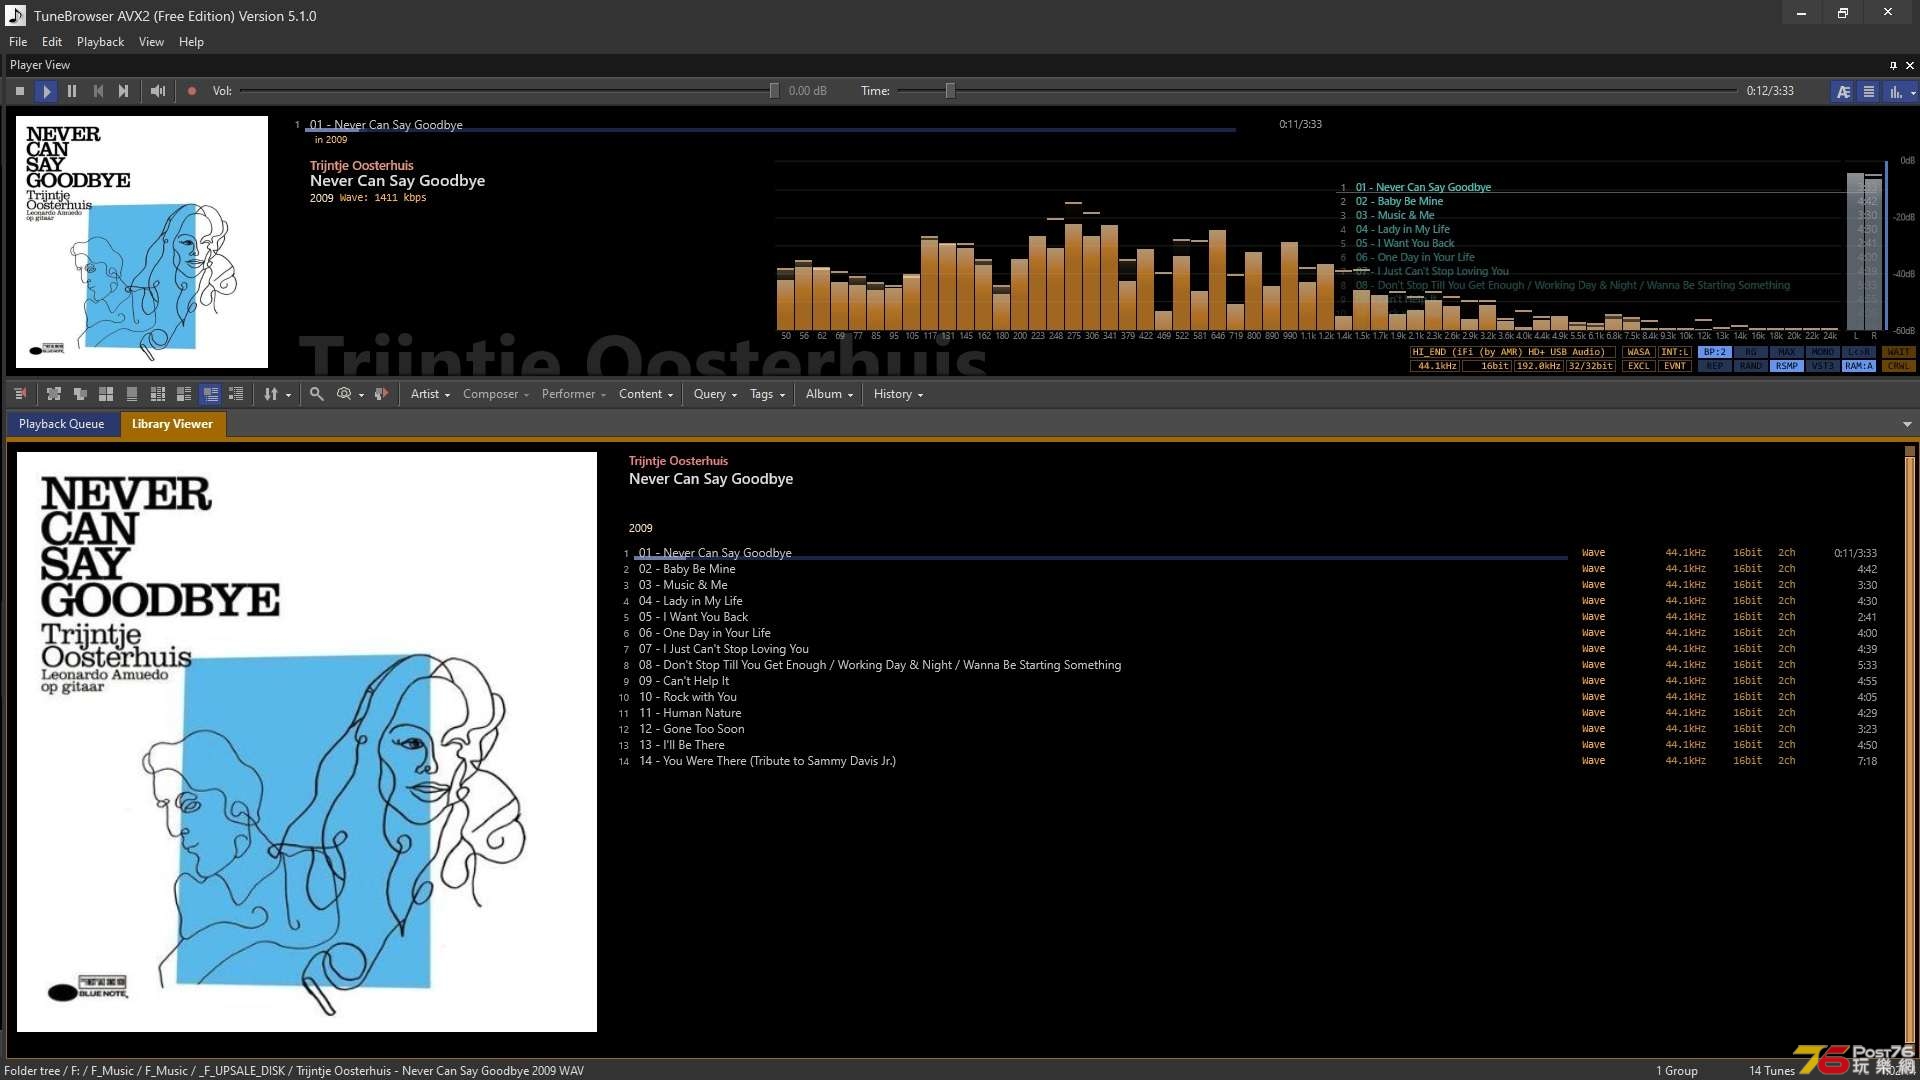
Task: Select the stacked covers view icon
Action: click(x=80, y=394)
